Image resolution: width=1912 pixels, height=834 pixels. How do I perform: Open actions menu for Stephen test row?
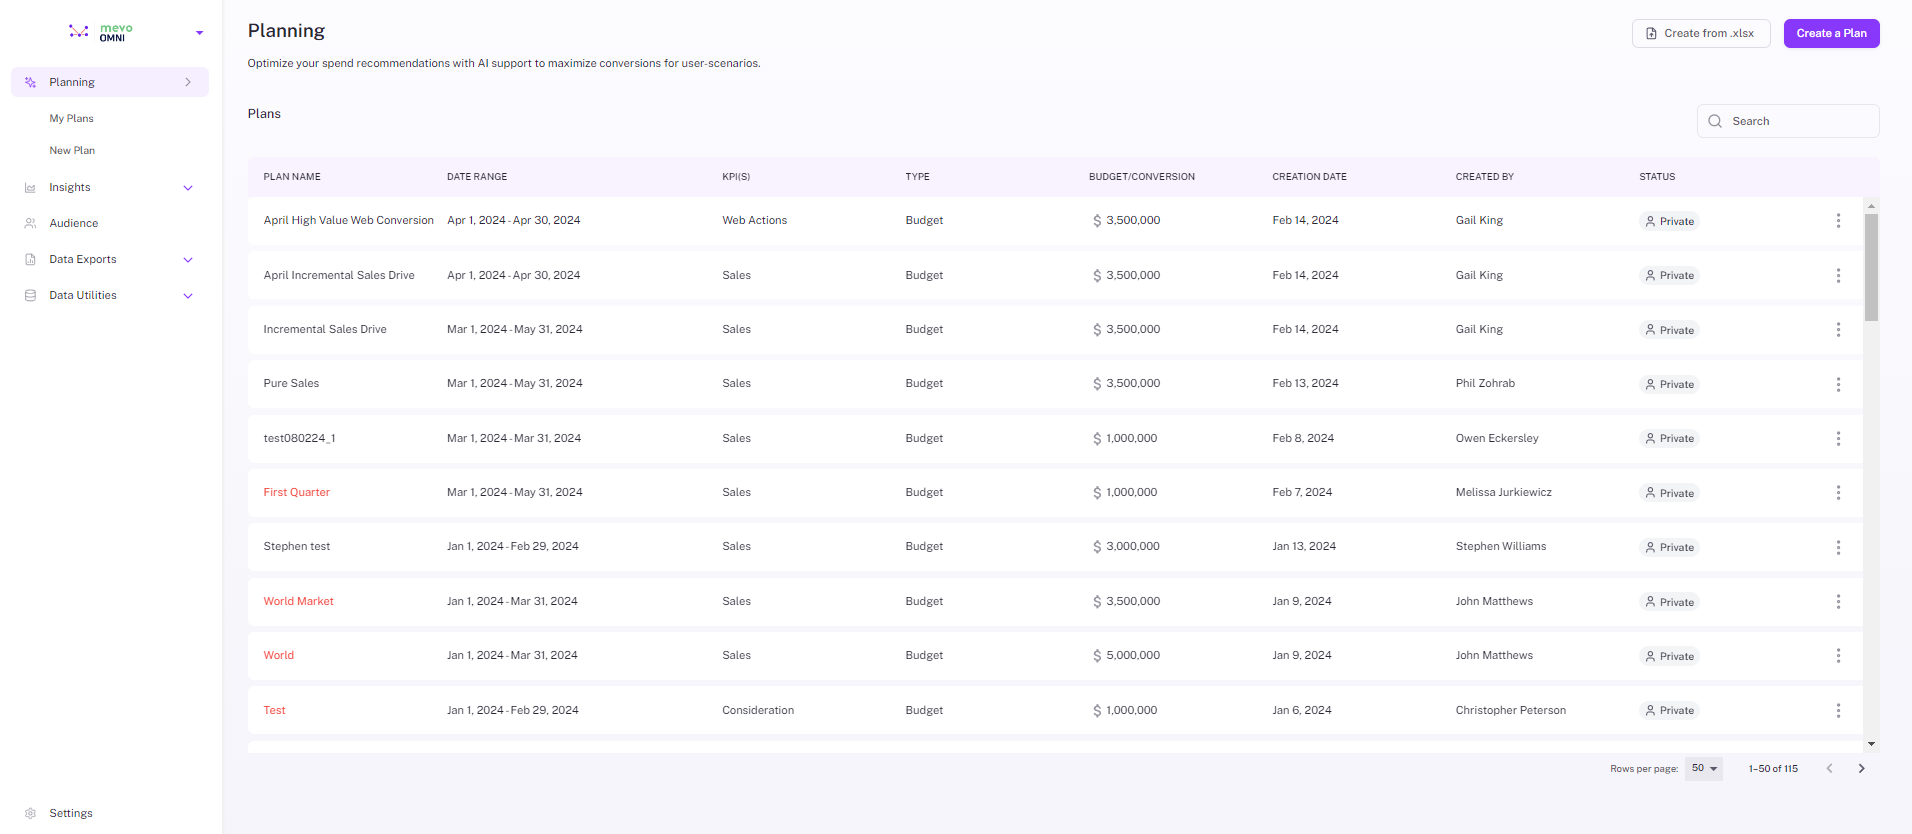(1838, 548)
